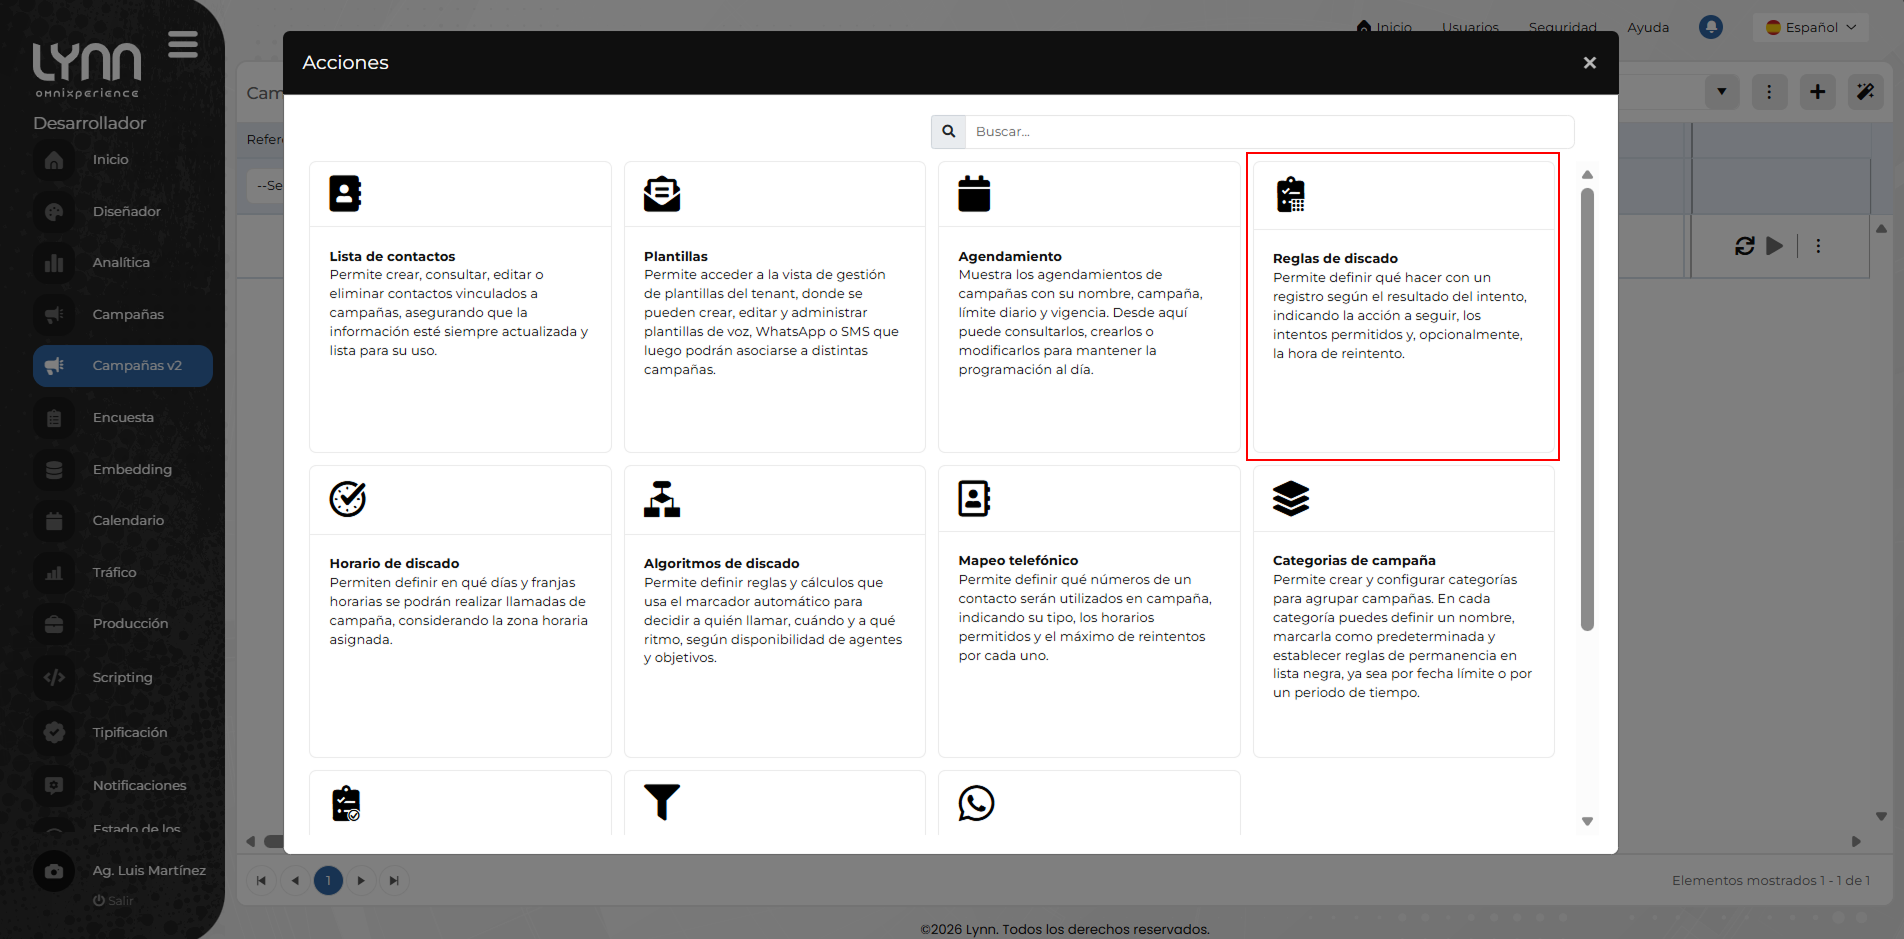The height and width of the screenshot is (939, 1904).
Task: Open the three-dot options menu in toolbar
Action: [x=1769, y=92]
